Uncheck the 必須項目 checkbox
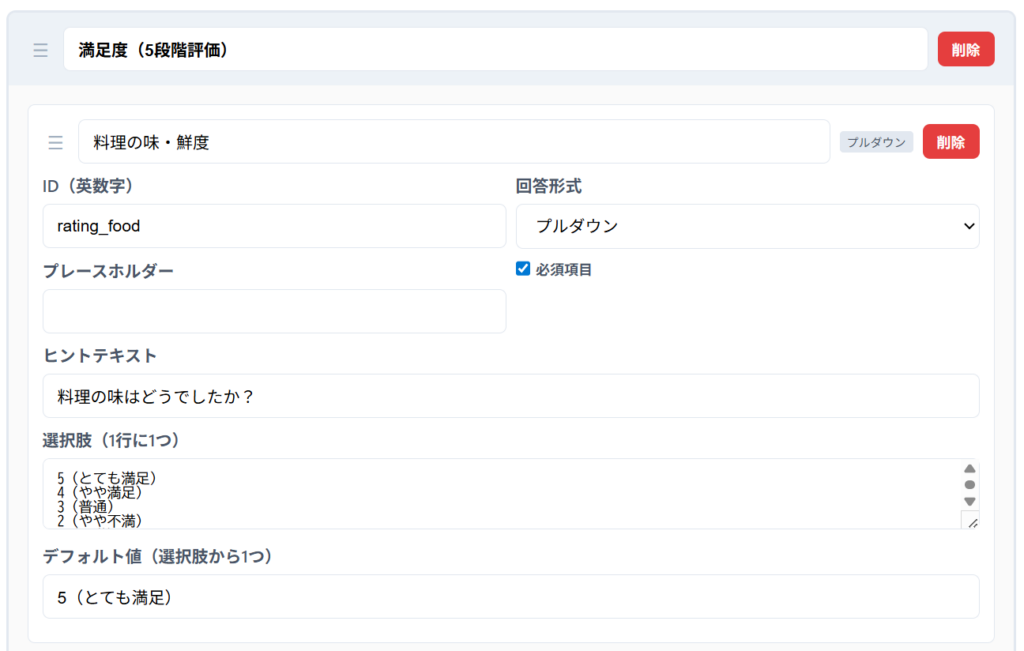The height and width of the screenshot is (651, 1024). coord(523,269)
